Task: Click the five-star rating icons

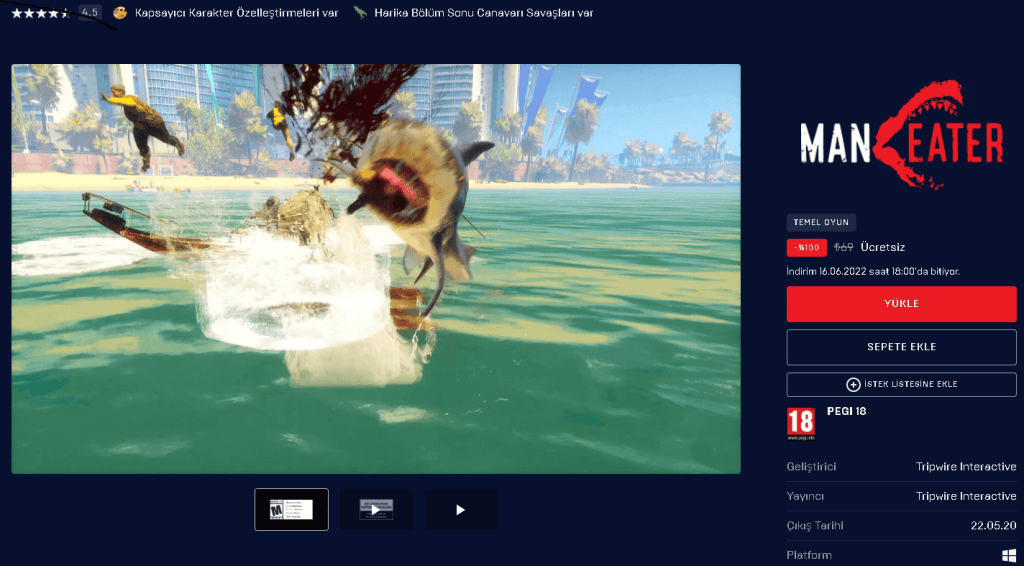Action: click(x=40, y=13)
